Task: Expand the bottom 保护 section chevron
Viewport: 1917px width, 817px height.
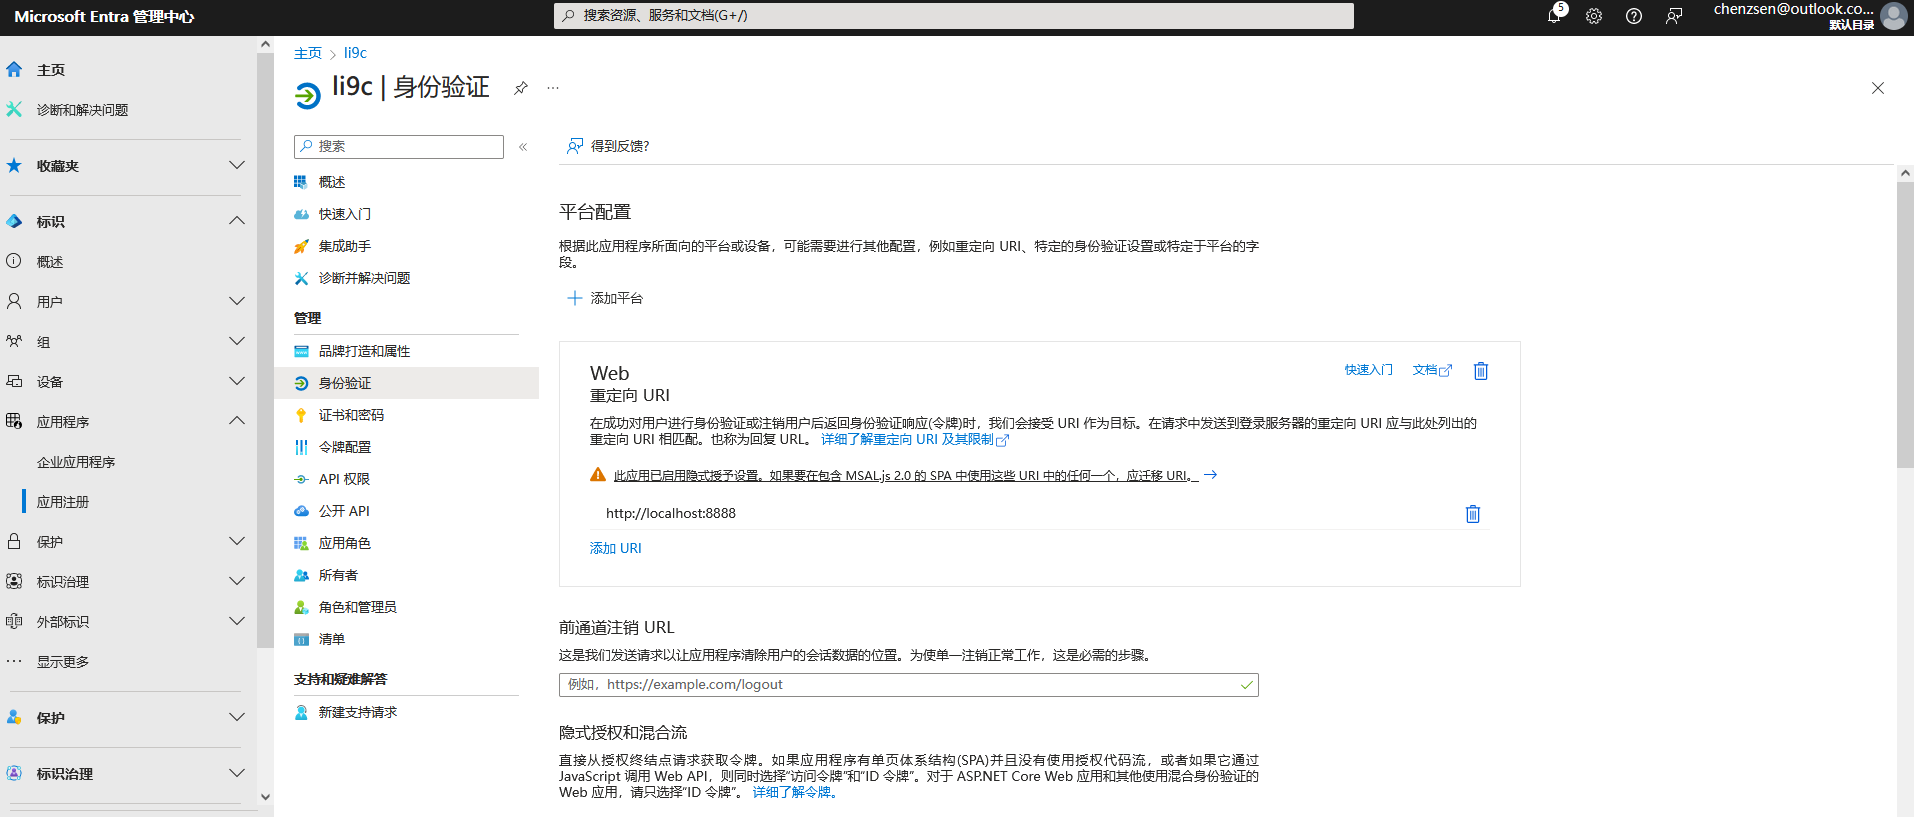Action: click(x=237, y=717)
